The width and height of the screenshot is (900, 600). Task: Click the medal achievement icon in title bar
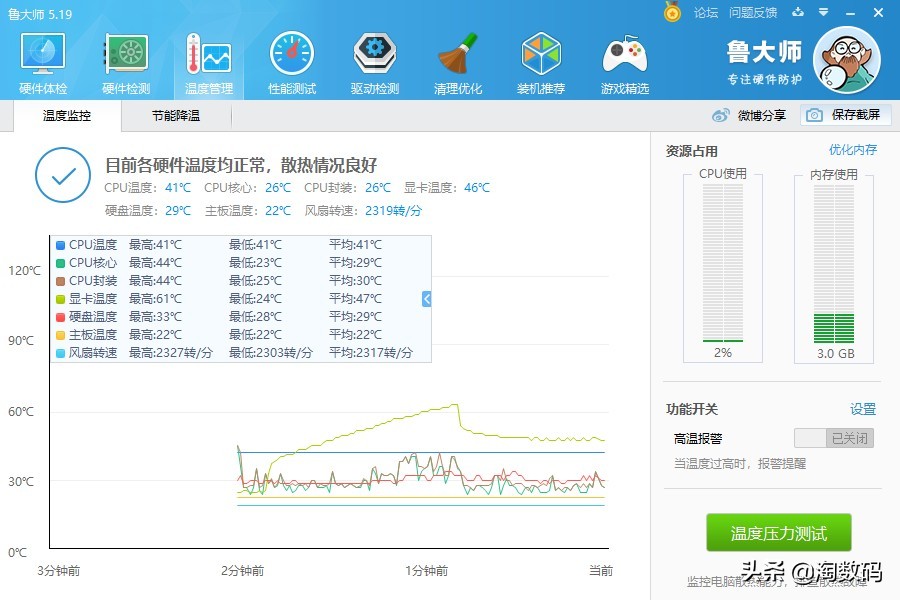pos(673,13)
